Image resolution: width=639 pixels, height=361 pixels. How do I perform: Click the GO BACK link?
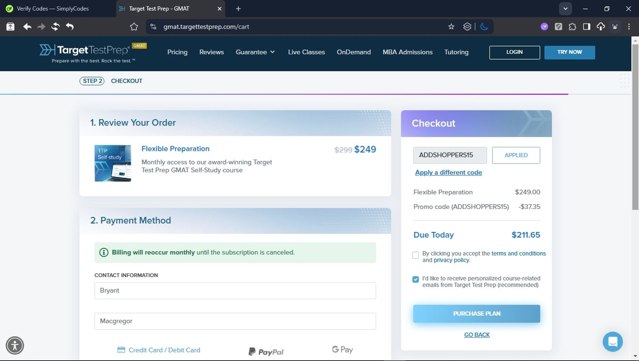coord(477,335)
